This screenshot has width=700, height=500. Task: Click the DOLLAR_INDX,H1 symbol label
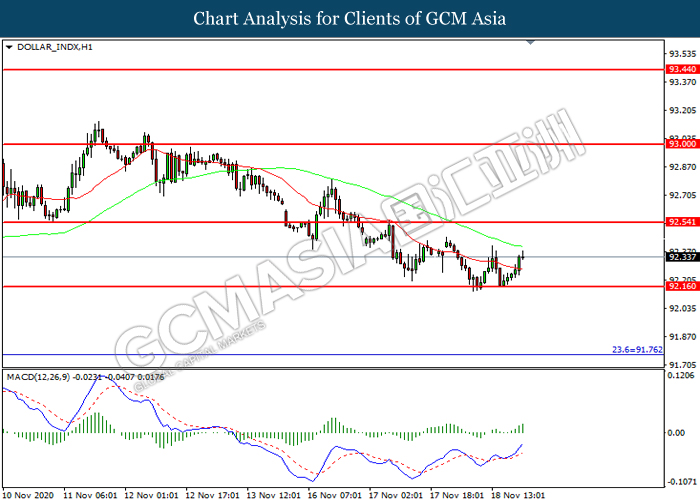coord(46,47)
